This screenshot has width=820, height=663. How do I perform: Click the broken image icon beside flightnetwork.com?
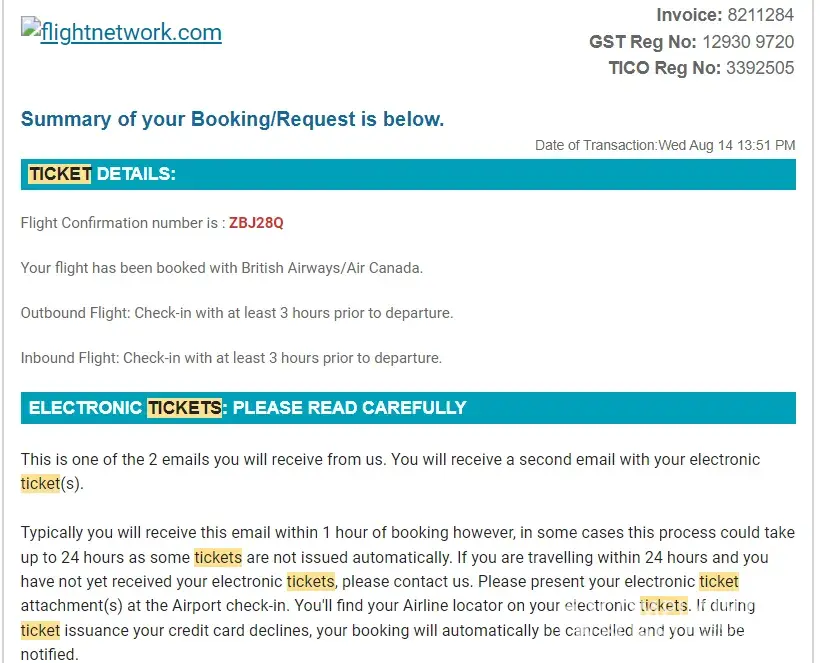30,29
